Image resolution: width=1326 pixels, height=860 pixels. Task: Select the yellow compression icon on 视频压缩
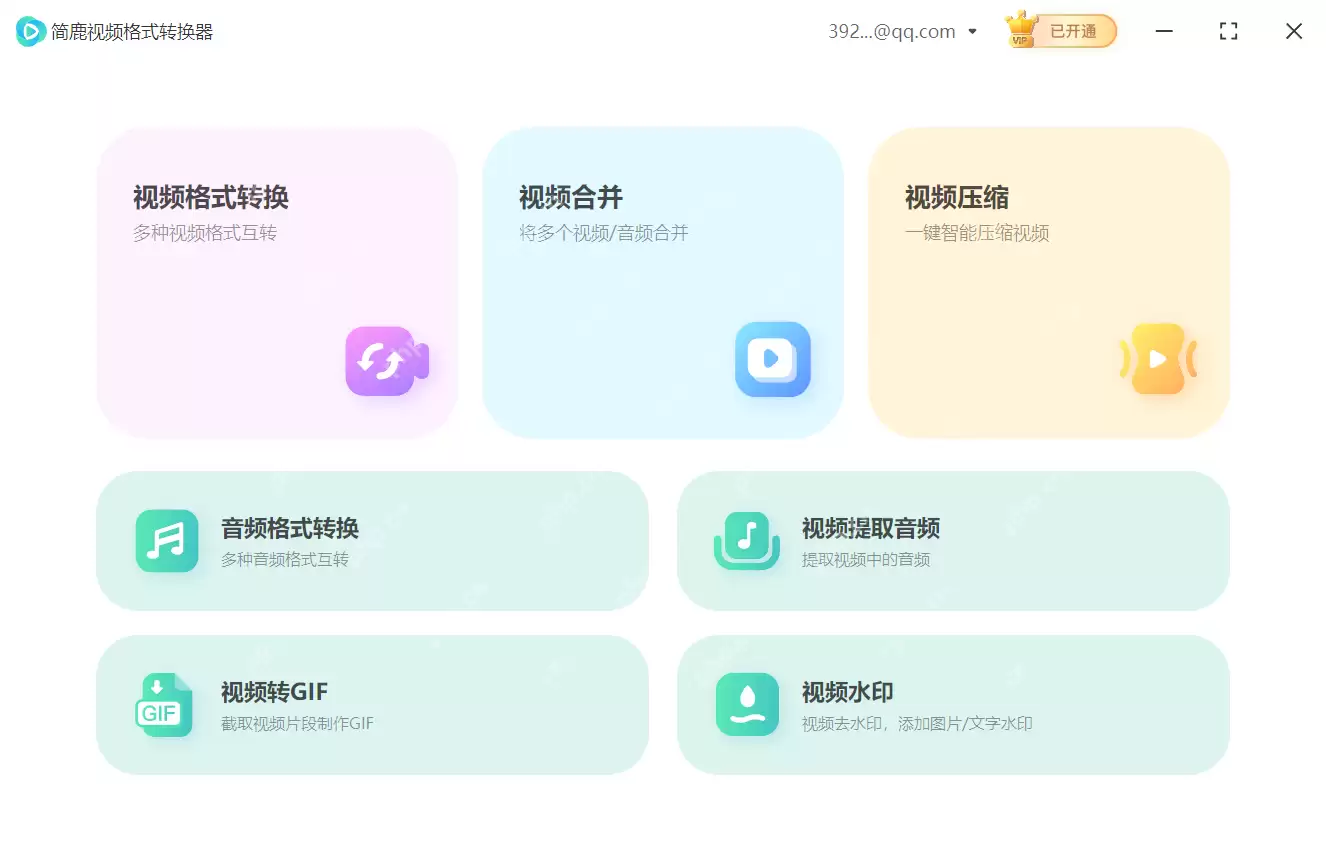pyautogui.click(x=1159, y=360)
